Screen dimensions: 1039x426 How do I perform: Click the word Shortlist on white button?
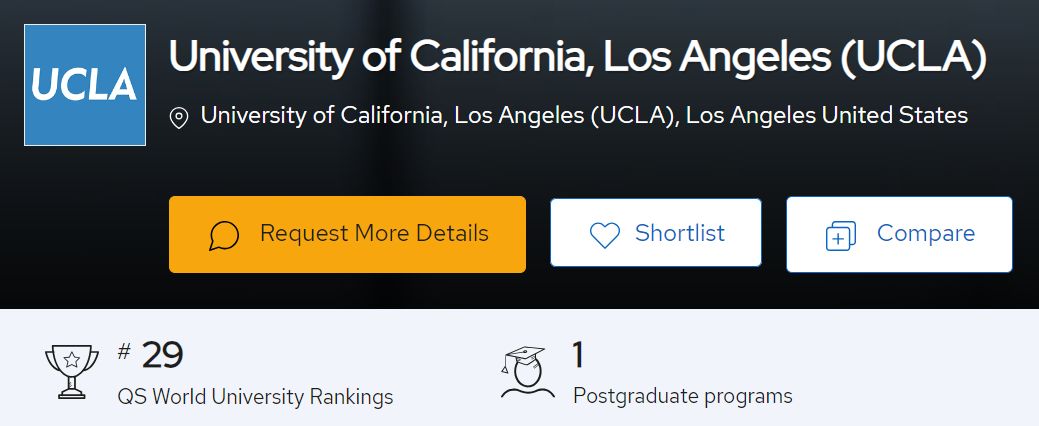(x=680, y=233)
